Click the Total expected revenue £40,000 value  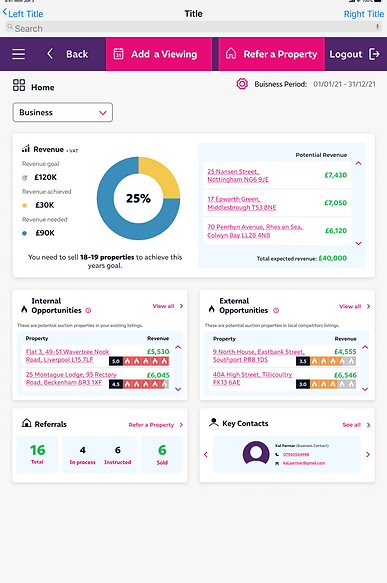point(333,258)
